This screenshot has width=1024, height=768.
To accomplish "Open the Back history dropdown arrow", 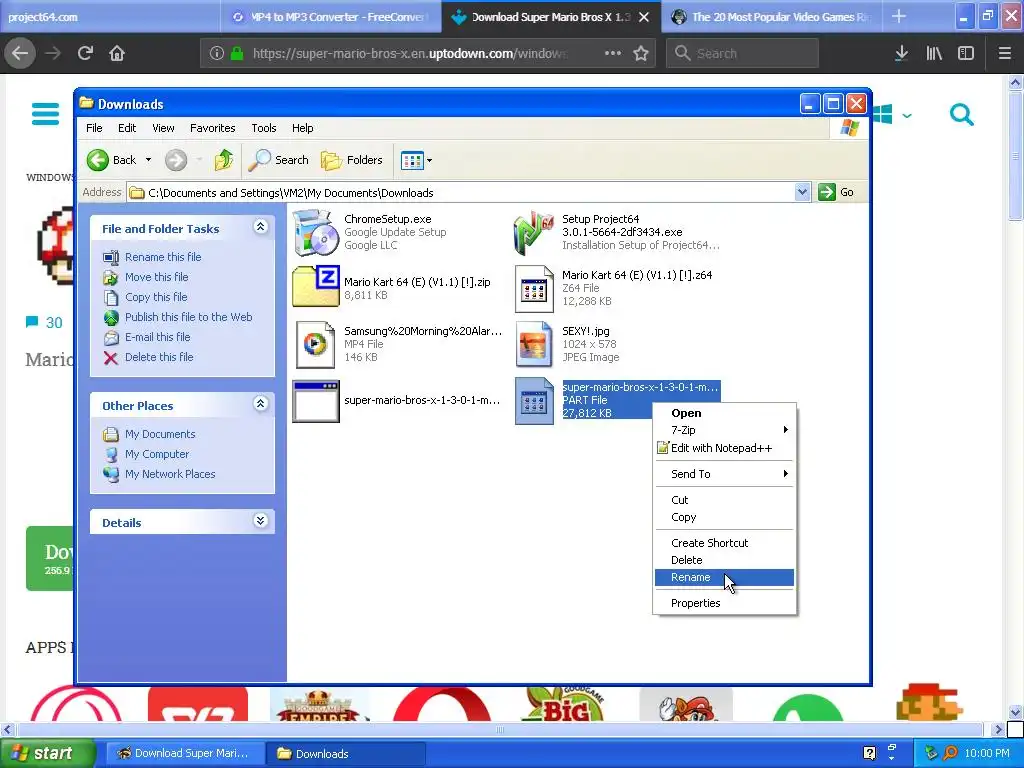I will pyautogui.click(x=148, y=160).
